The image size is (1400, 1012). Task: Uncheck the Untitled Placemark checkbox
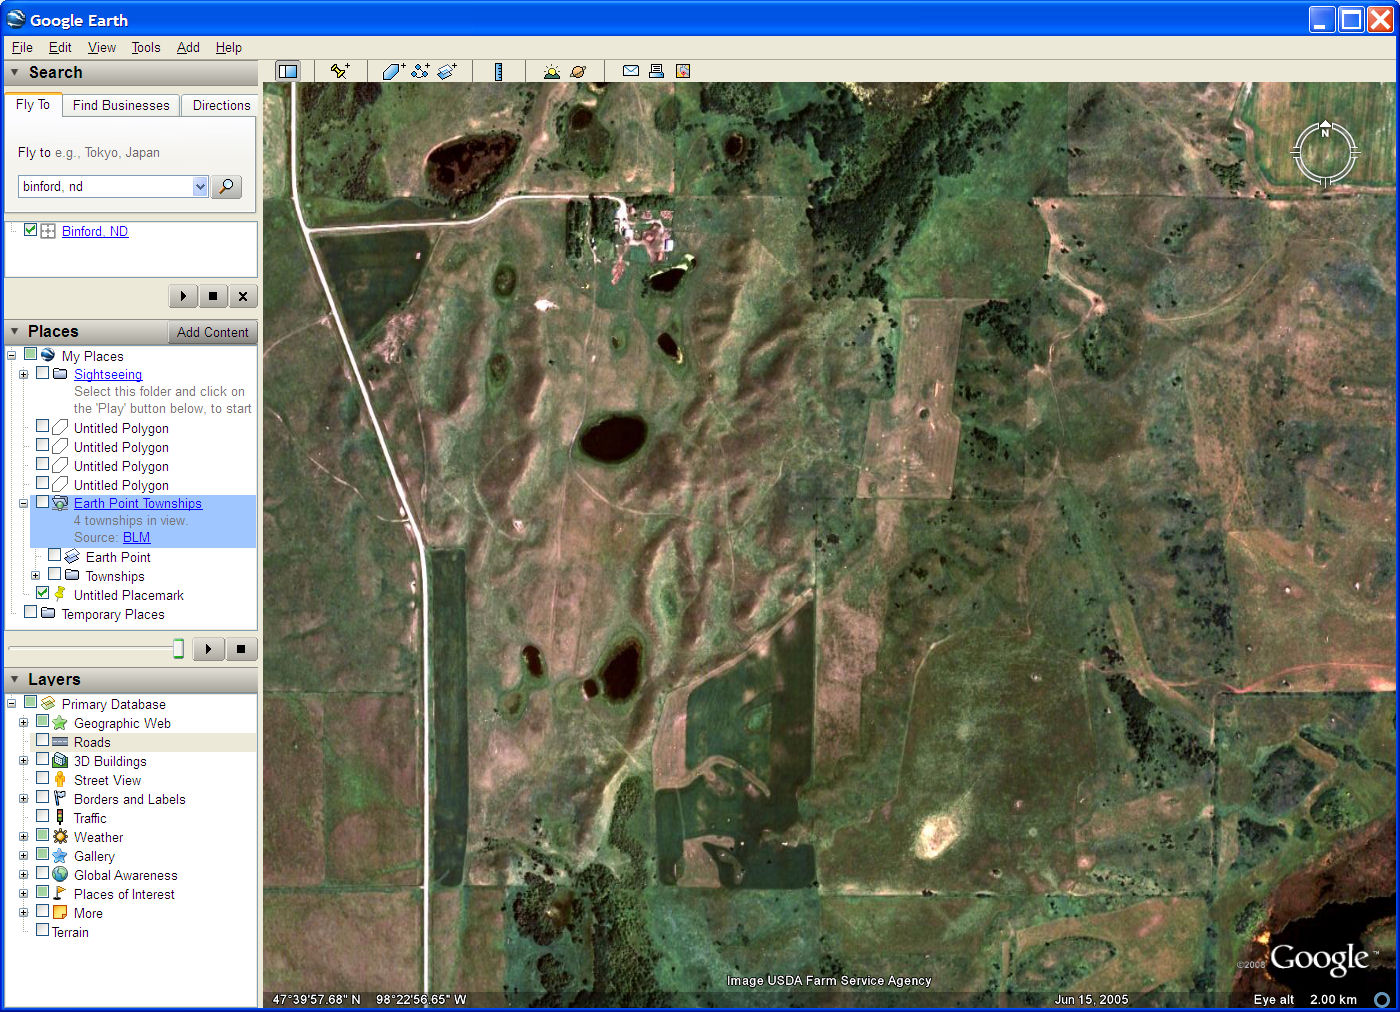click(x=42, y=593)
